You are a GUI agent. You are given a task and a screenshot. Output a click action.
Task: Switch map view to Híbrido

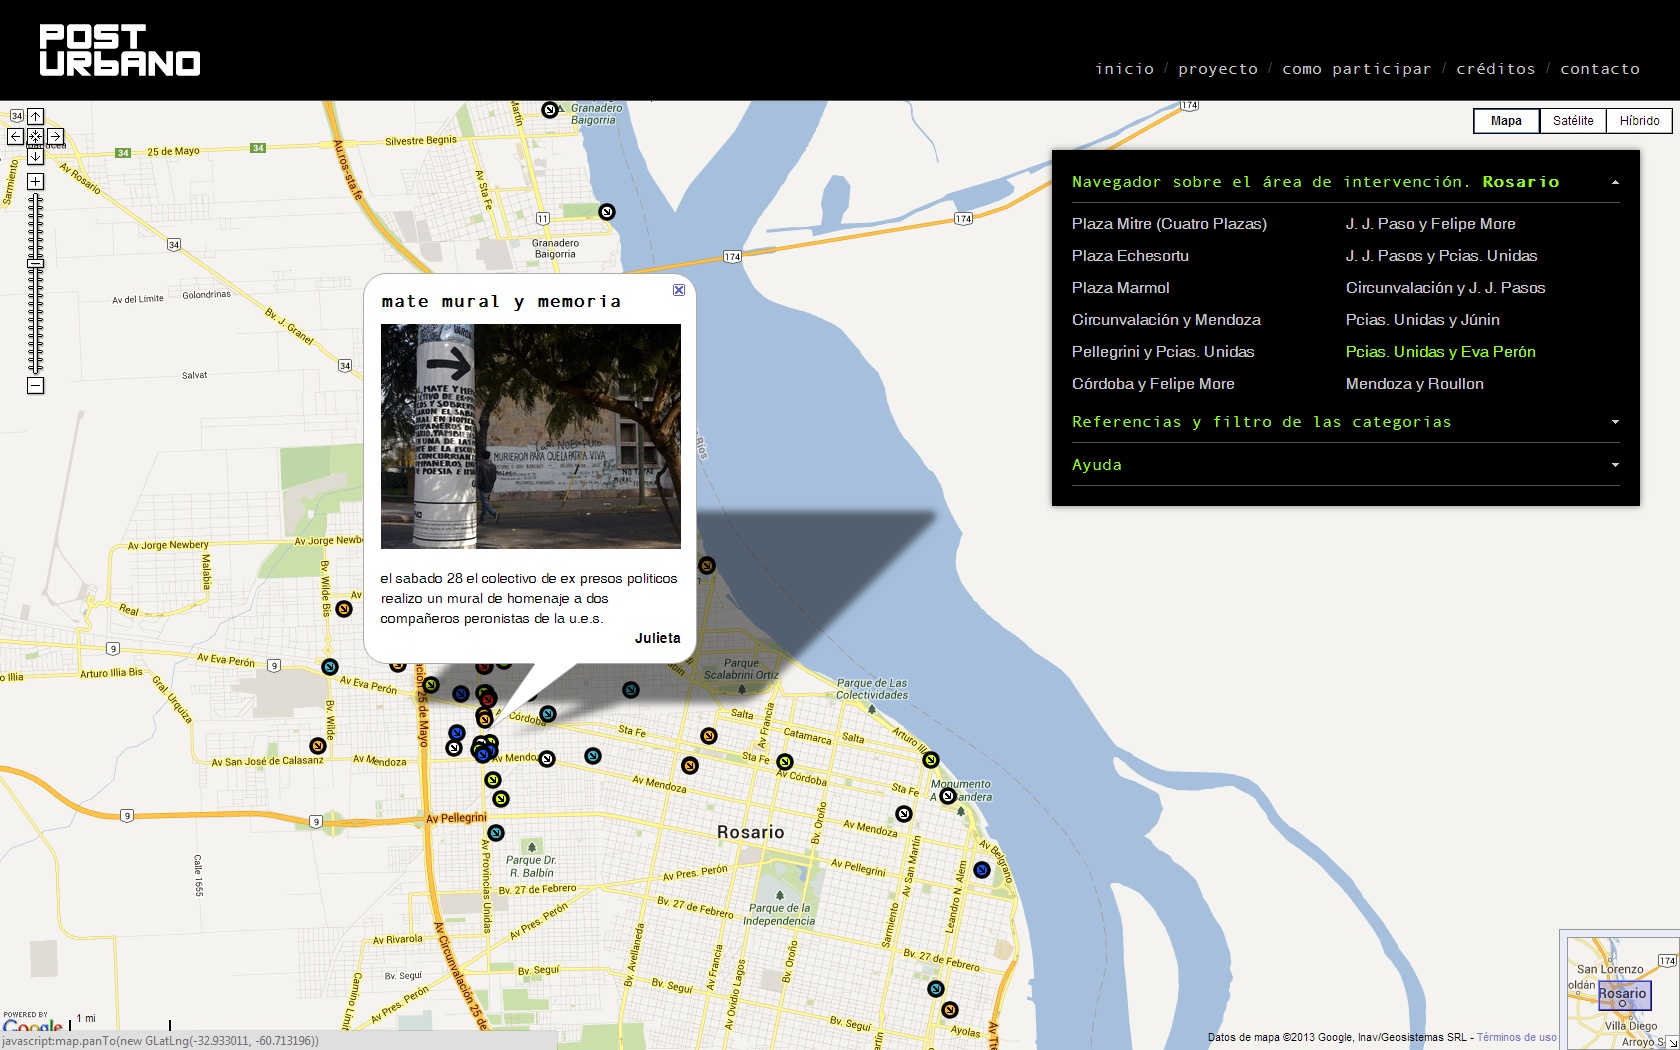tap(1639, 121)
